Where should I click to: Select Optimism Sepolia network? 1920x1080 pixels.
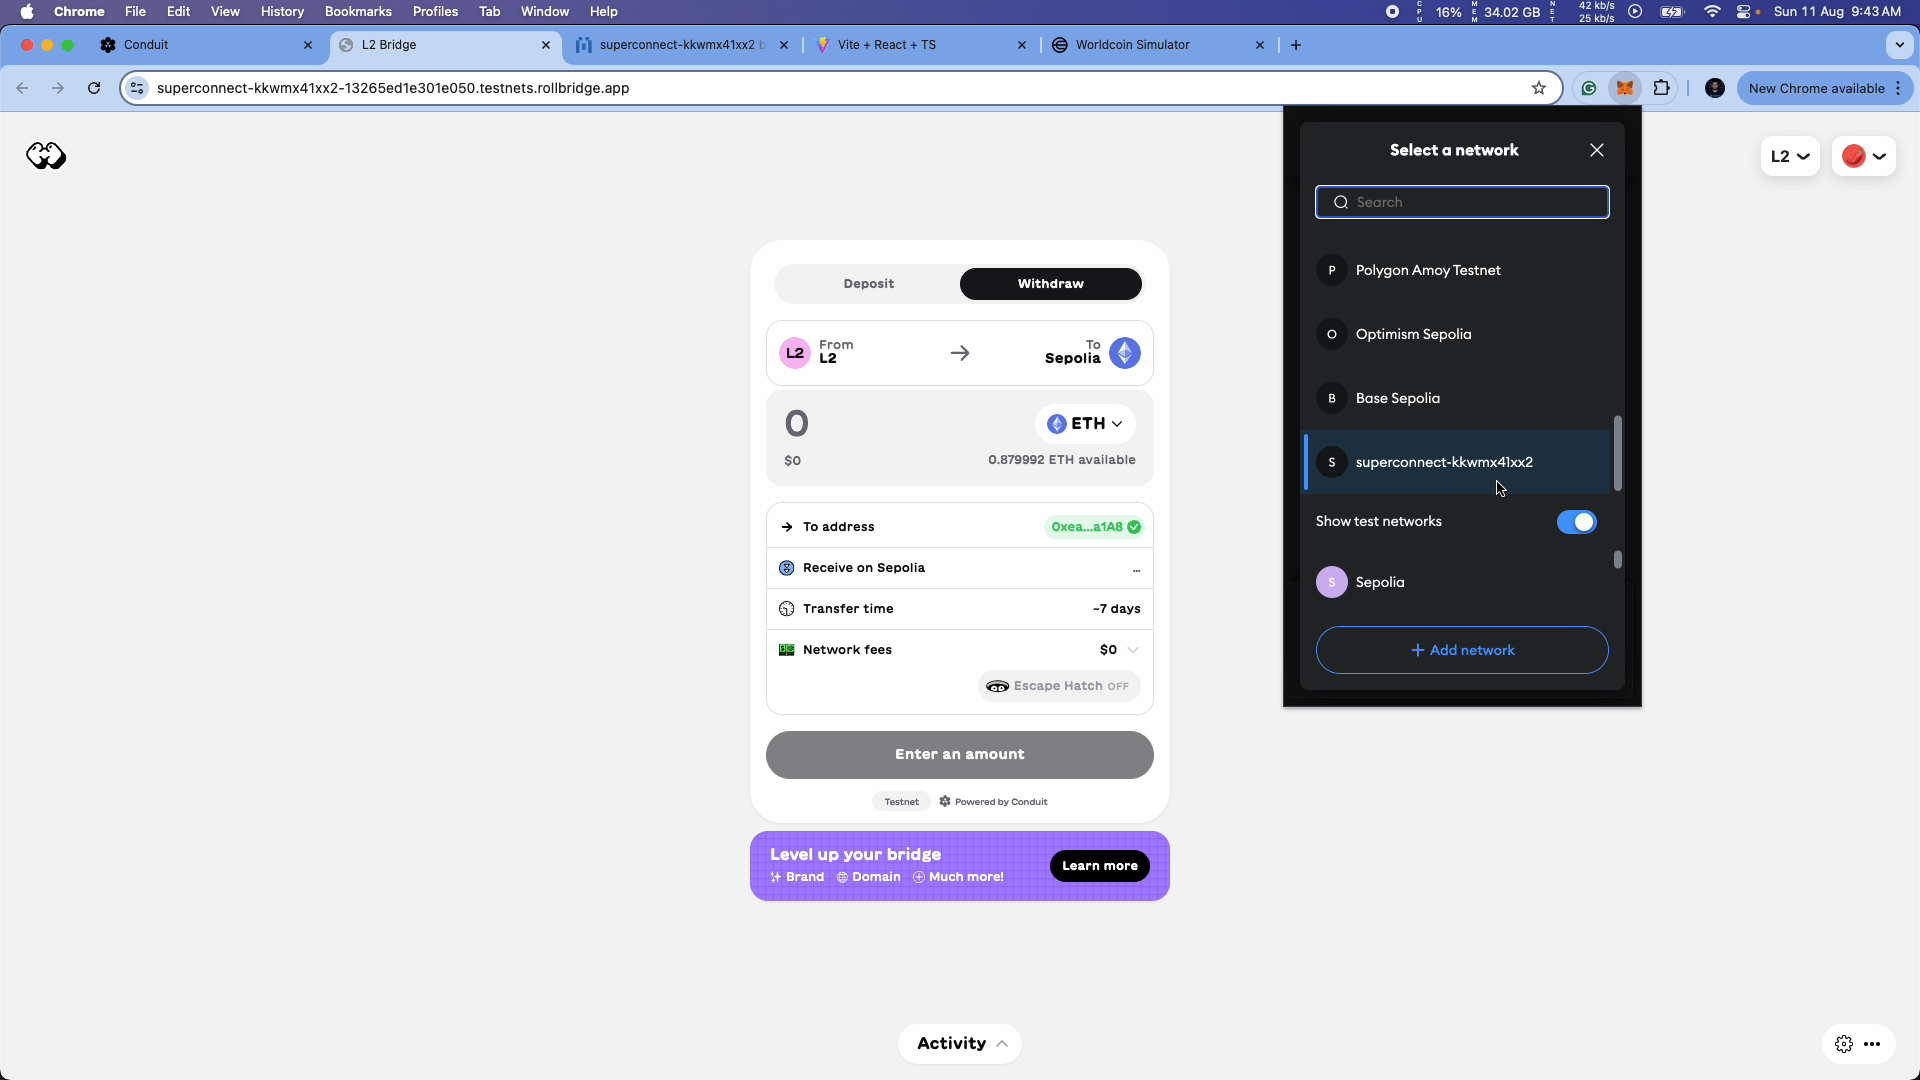[x=1458, y=335]
